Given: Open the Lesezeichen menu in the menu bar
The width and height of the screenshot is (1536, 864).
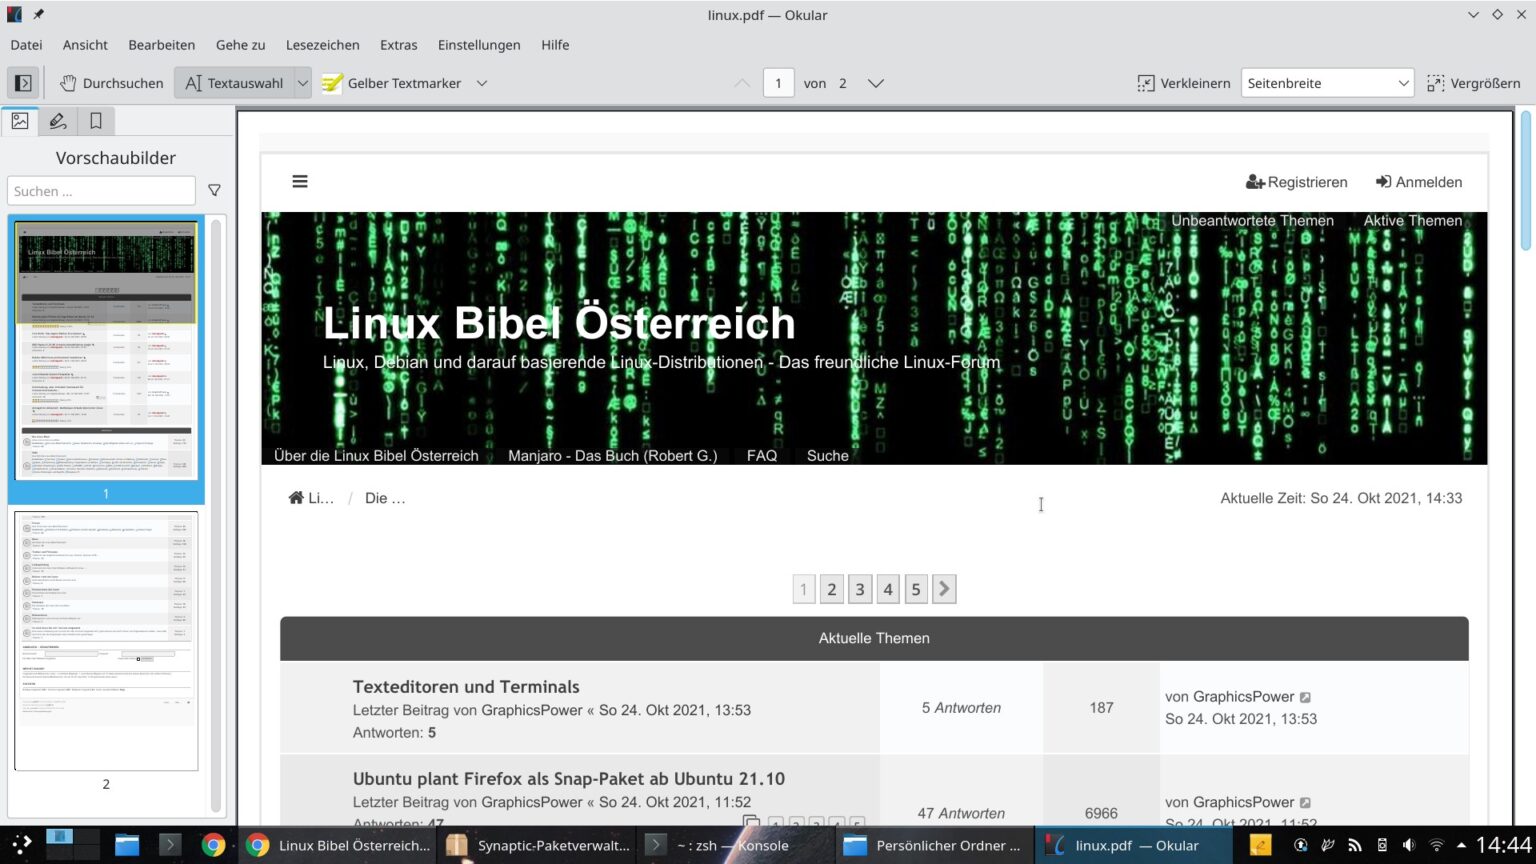Looking at the screenshot, I should (322, 45).
